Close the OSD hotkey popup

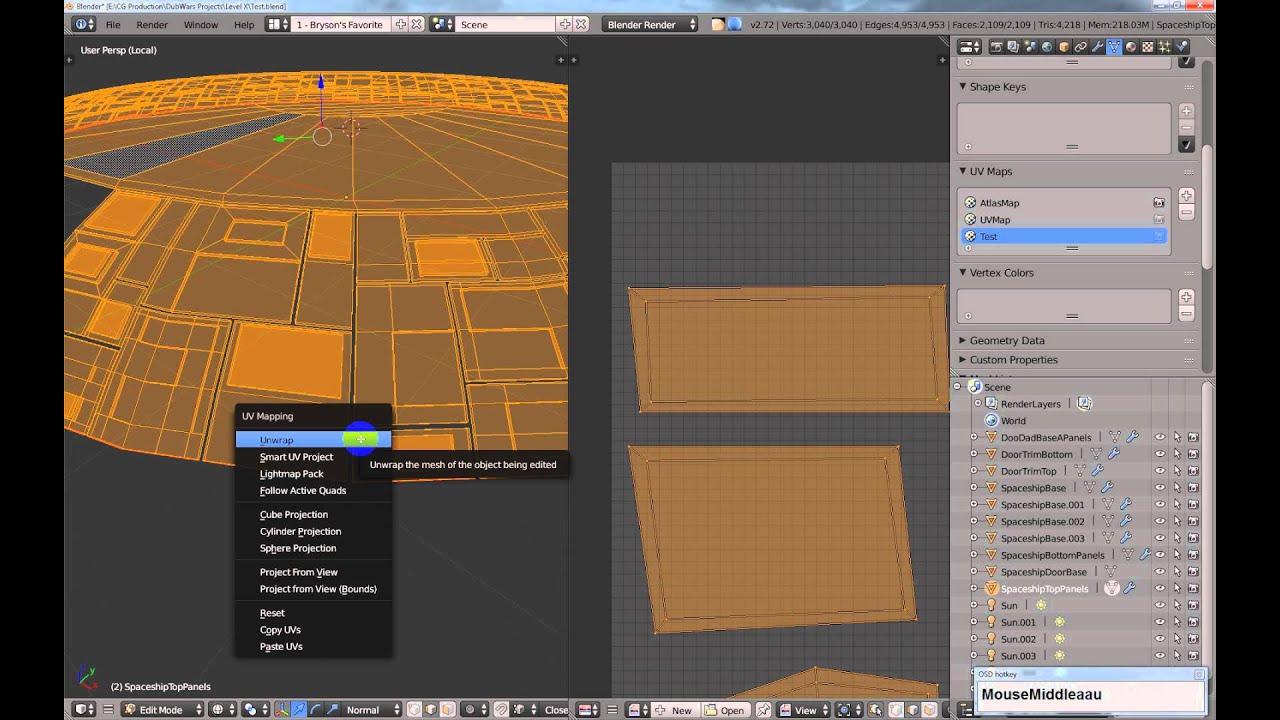pyautogui.click(x=1199, y=675)
